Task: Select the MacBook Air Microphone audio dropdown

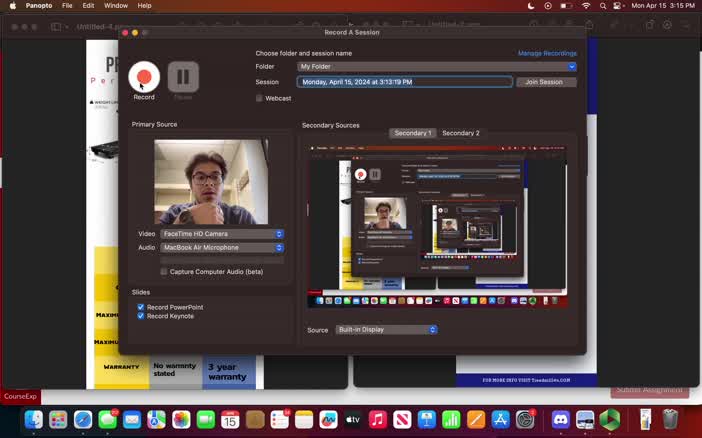Action: pos(222,247)
